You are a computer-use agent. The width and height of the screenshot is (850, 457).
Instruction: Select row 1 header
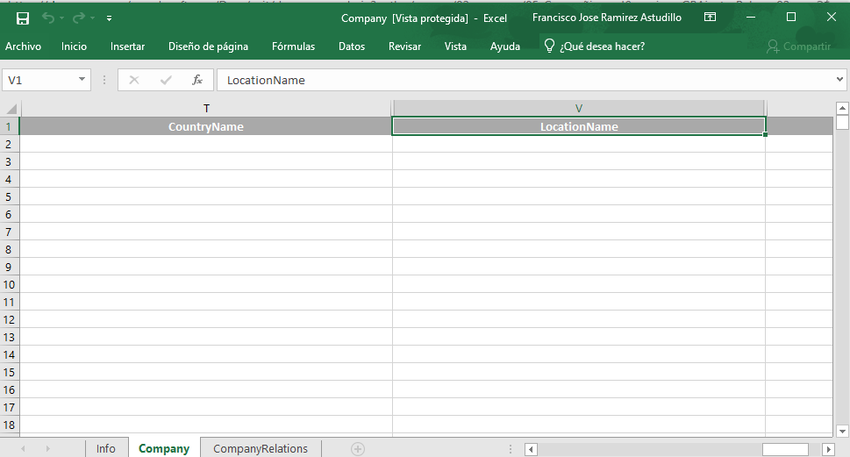point(9,126)
